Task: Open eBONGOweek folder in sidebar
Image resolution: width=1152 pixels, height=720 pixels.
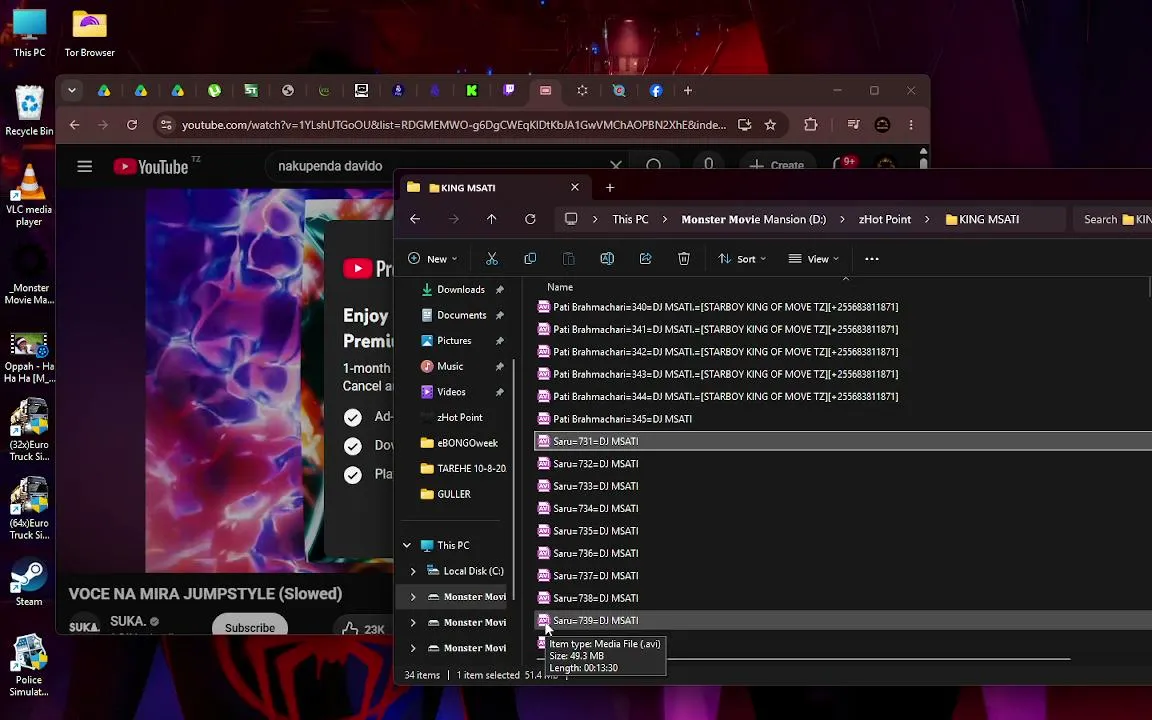Action: (x=467, y=443)
